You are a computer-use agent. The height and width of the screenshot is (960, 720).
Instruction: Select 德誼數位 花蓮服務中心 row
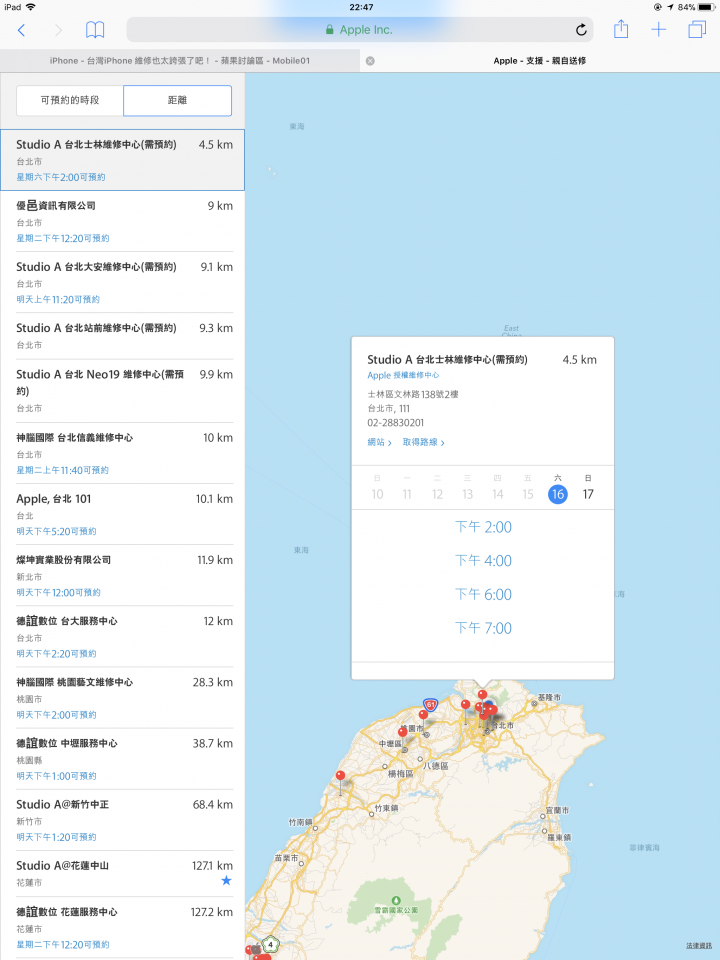point(122,928)
